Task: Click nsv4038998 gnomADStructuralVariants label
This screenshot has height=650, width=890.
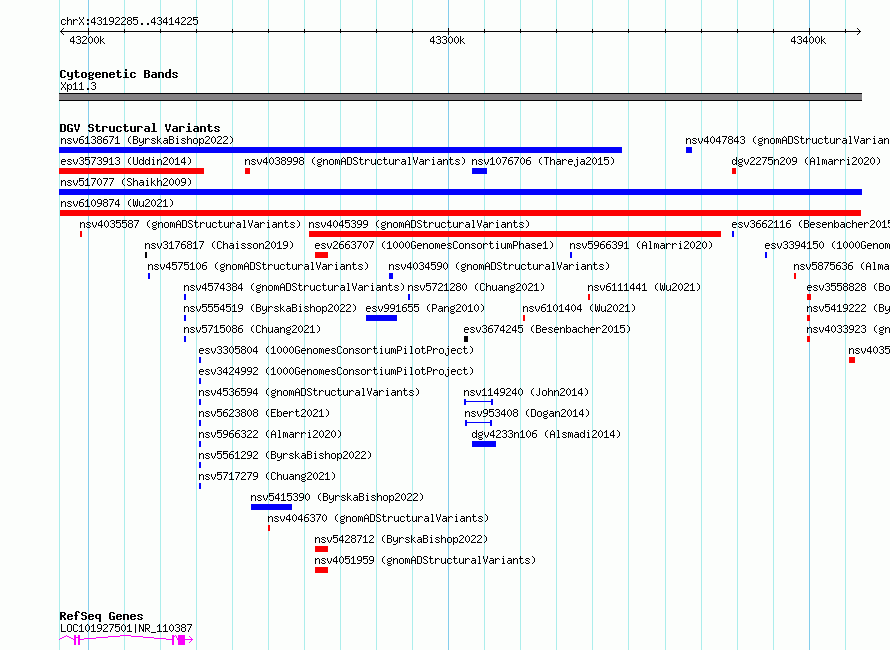Action: click(x=355, y=161)
